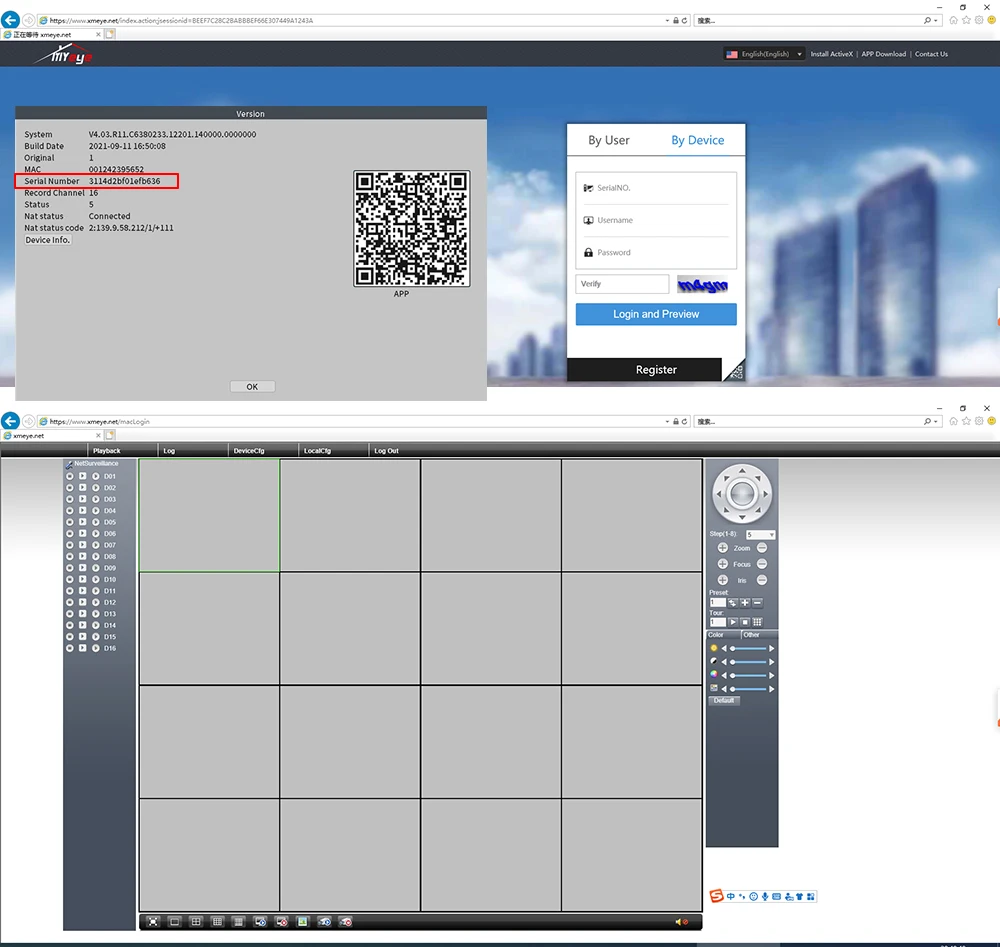This screenshot has width=1000, height=947.
Task: Click the NetSurveillance device icon in the tree
Action: pos(69,464)
